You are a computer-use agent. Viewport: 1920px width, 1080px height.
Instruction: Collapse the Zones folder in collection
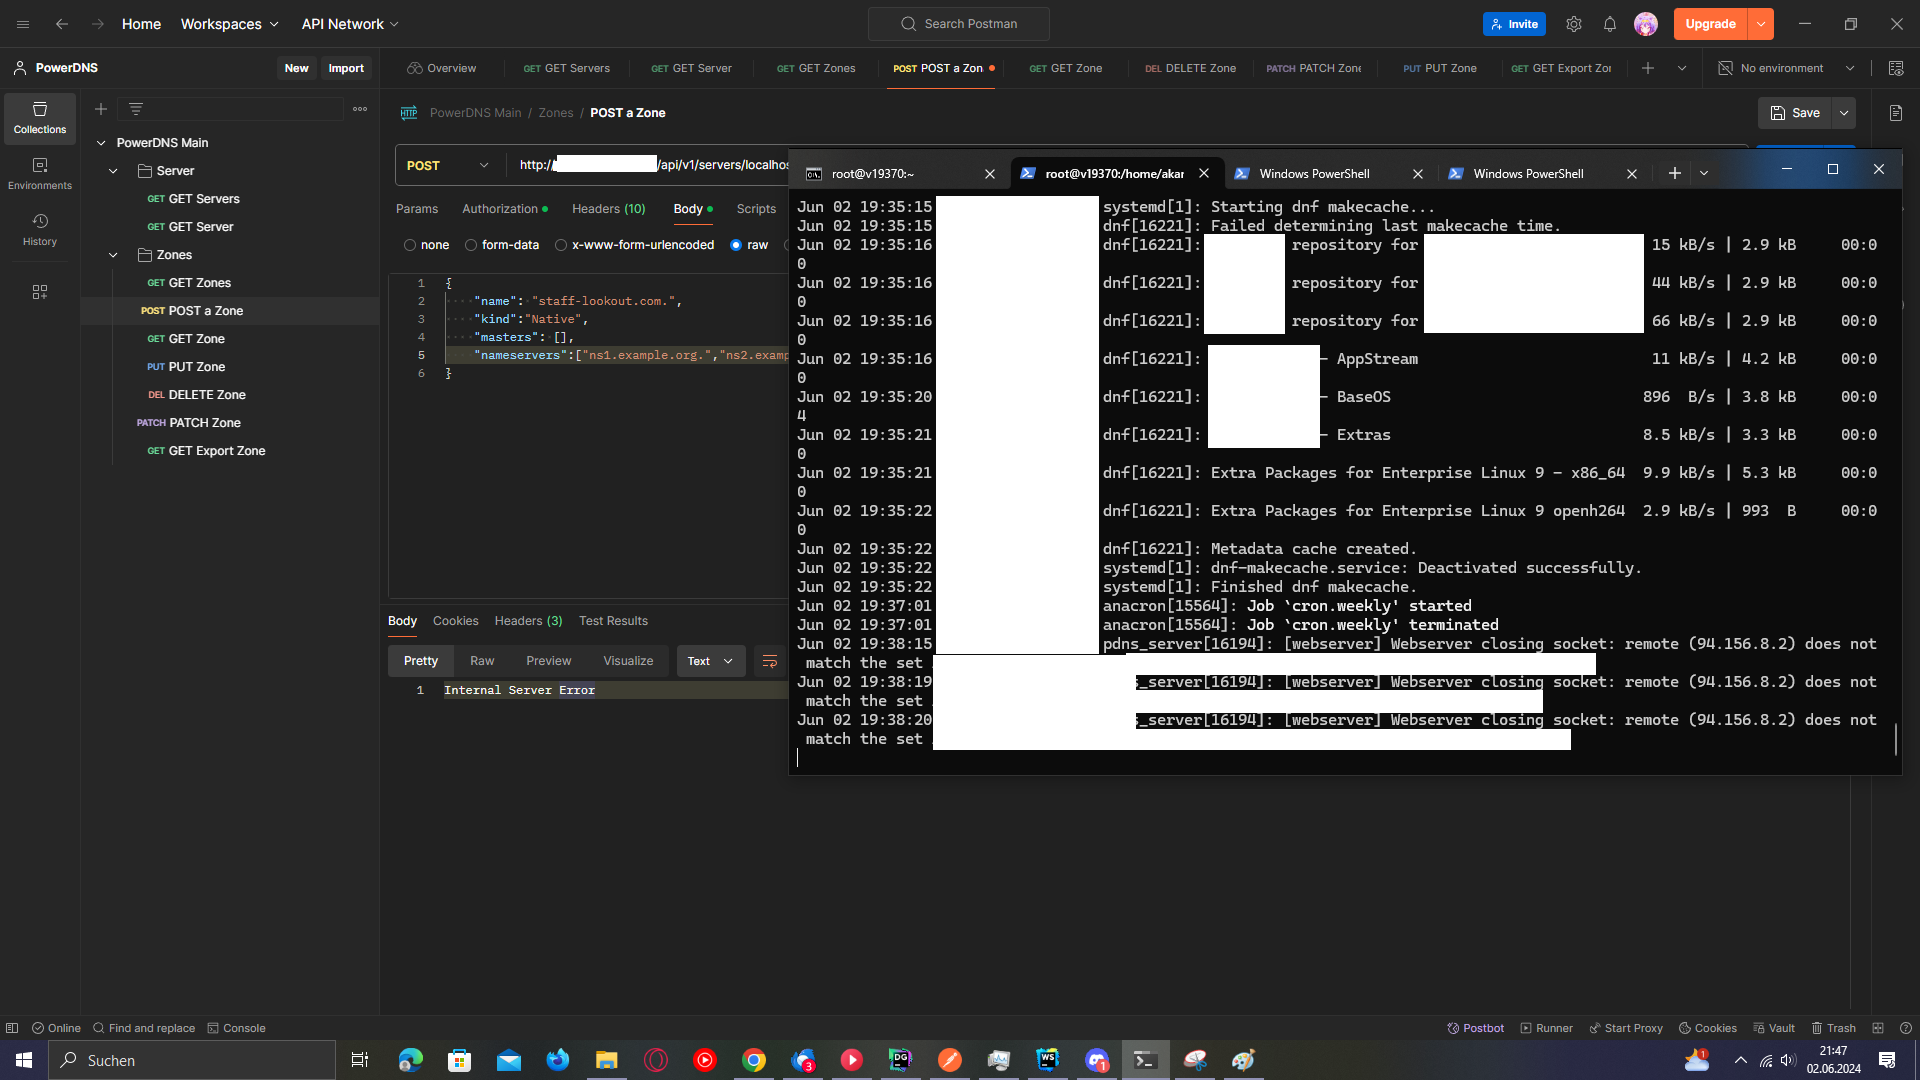(x=113, y=255)
